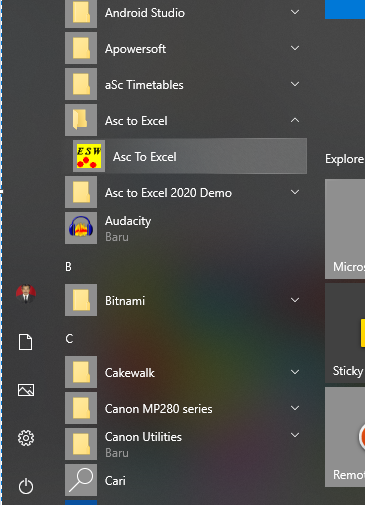The image size is (365, 505).
Task: Jump via the letter B section header
Action: (x=68, y=267)
